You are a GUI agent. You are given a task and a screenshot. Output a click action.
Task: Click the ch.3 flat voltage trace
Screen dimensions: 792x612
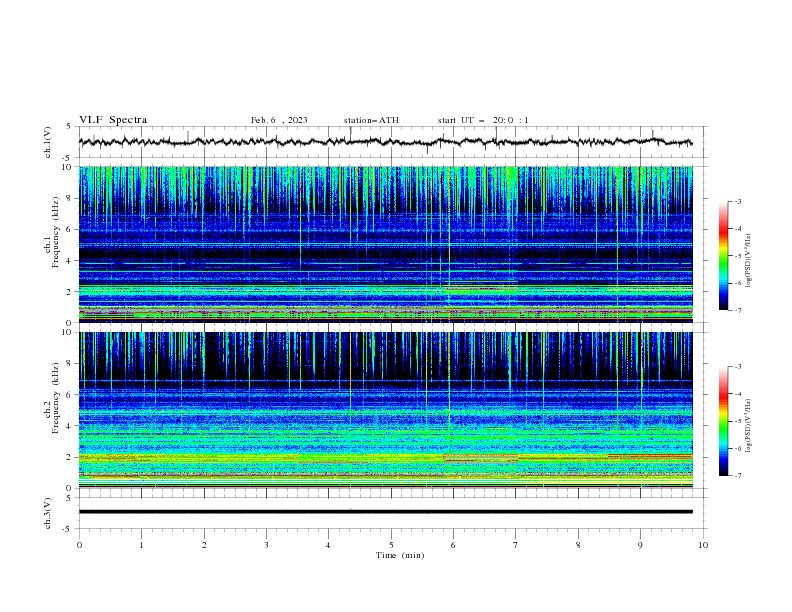[x=385, y=512]
